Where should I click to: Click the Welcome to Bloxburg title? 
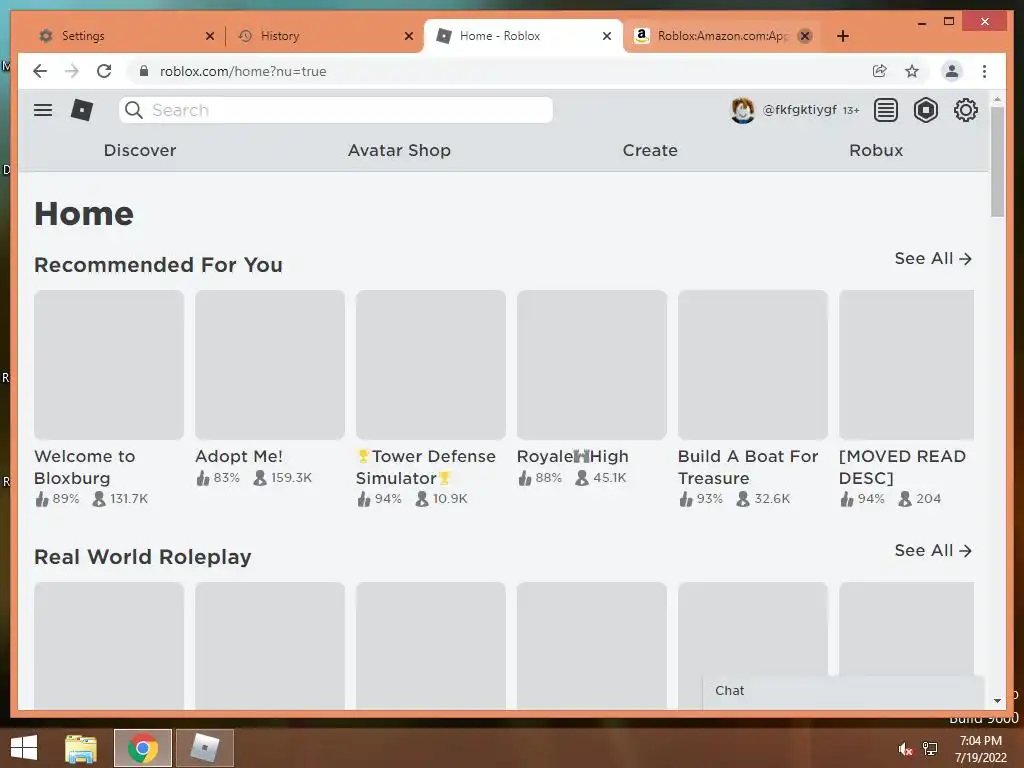point(85,467)
